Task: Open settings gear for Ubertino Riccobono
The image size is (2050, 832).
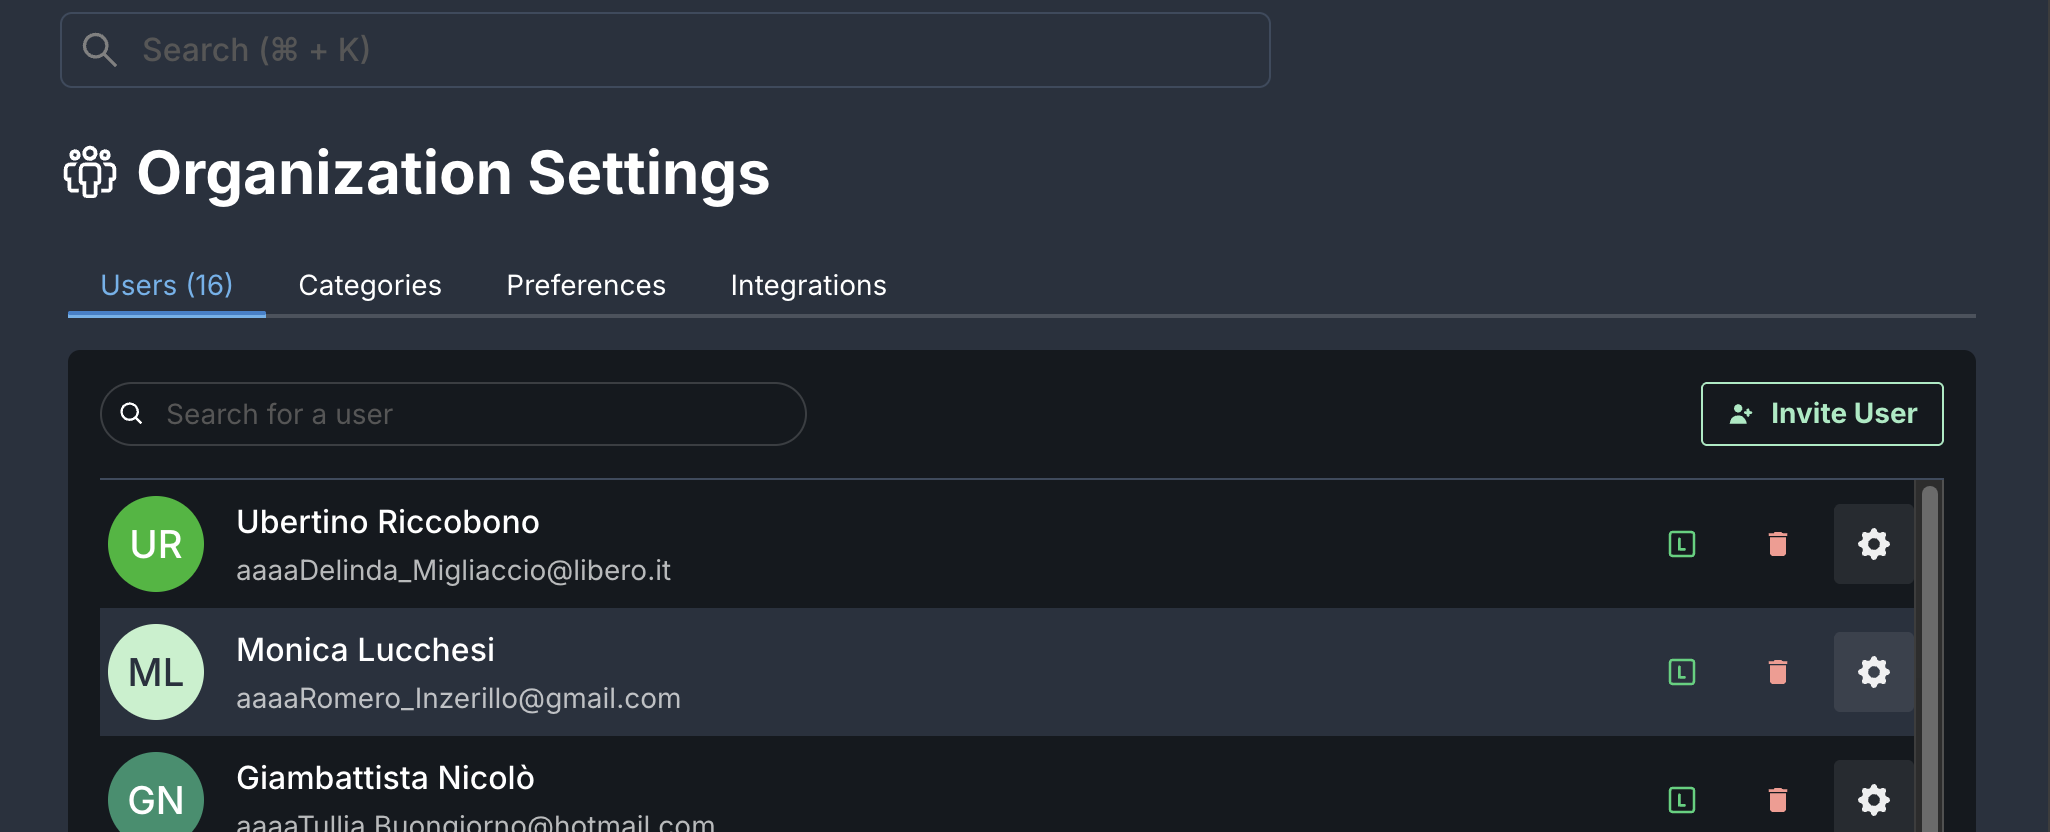Action: 1873,544
